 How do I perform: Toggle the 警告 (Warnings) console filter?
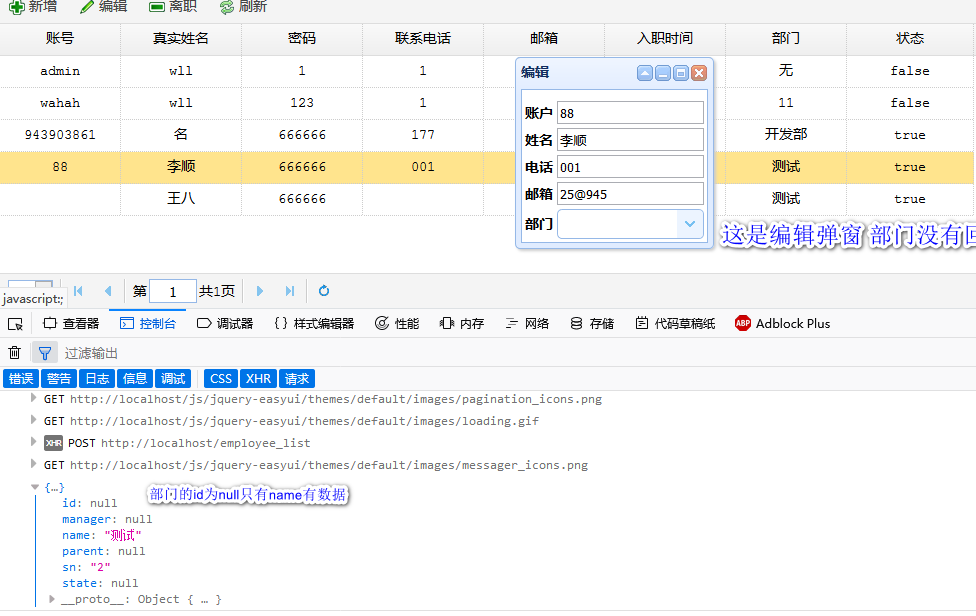(x=59, y=378)
